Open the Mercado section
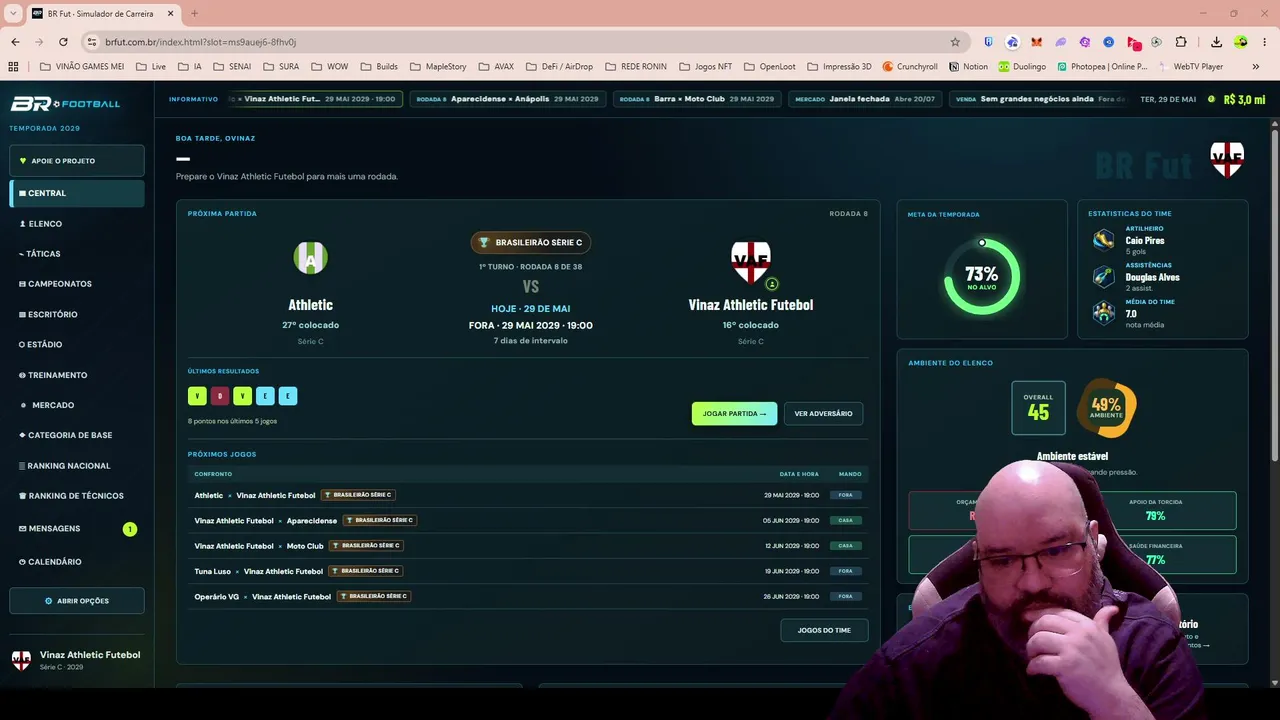Image resolution: width=1280 pixels, height=720 pixels. tap(77, 405)
